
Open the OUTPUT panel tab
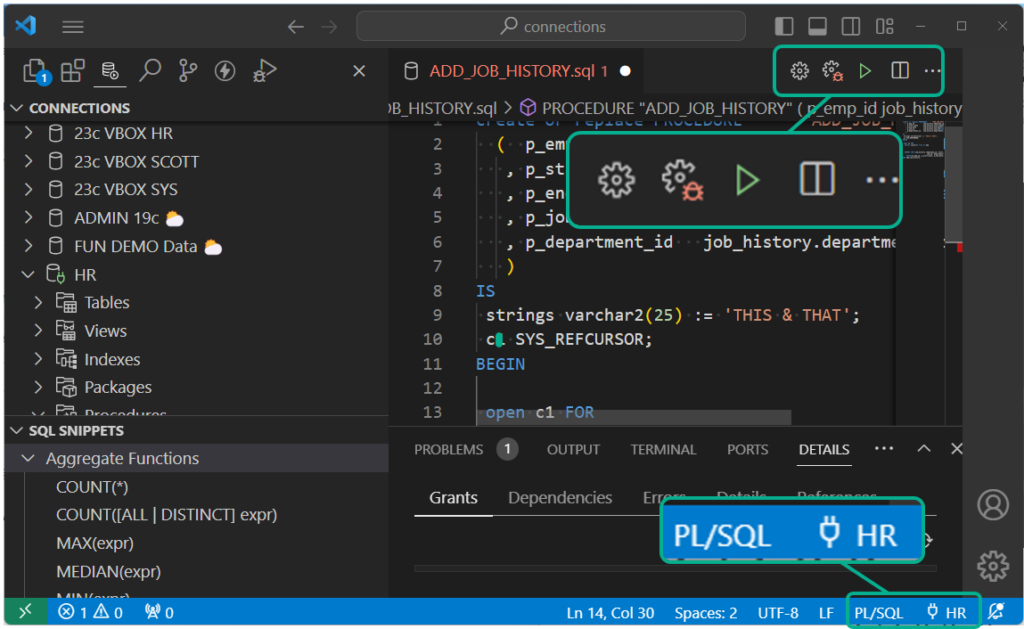[x=573, y=449]
